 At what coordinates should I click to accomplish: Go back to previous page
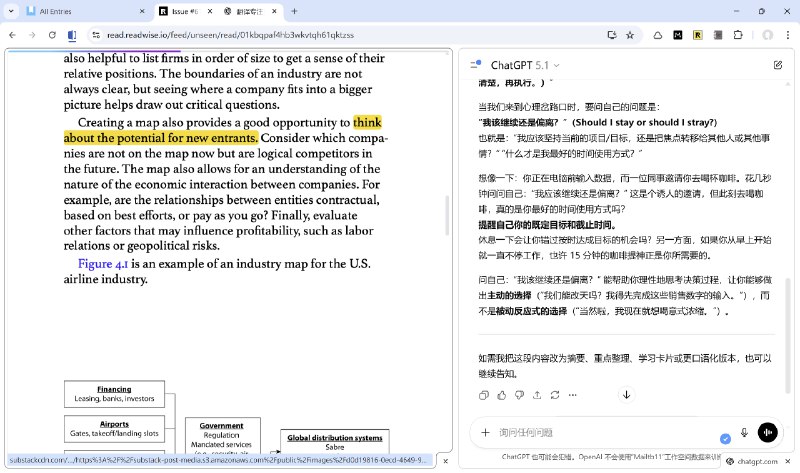[x=13, y=35]
